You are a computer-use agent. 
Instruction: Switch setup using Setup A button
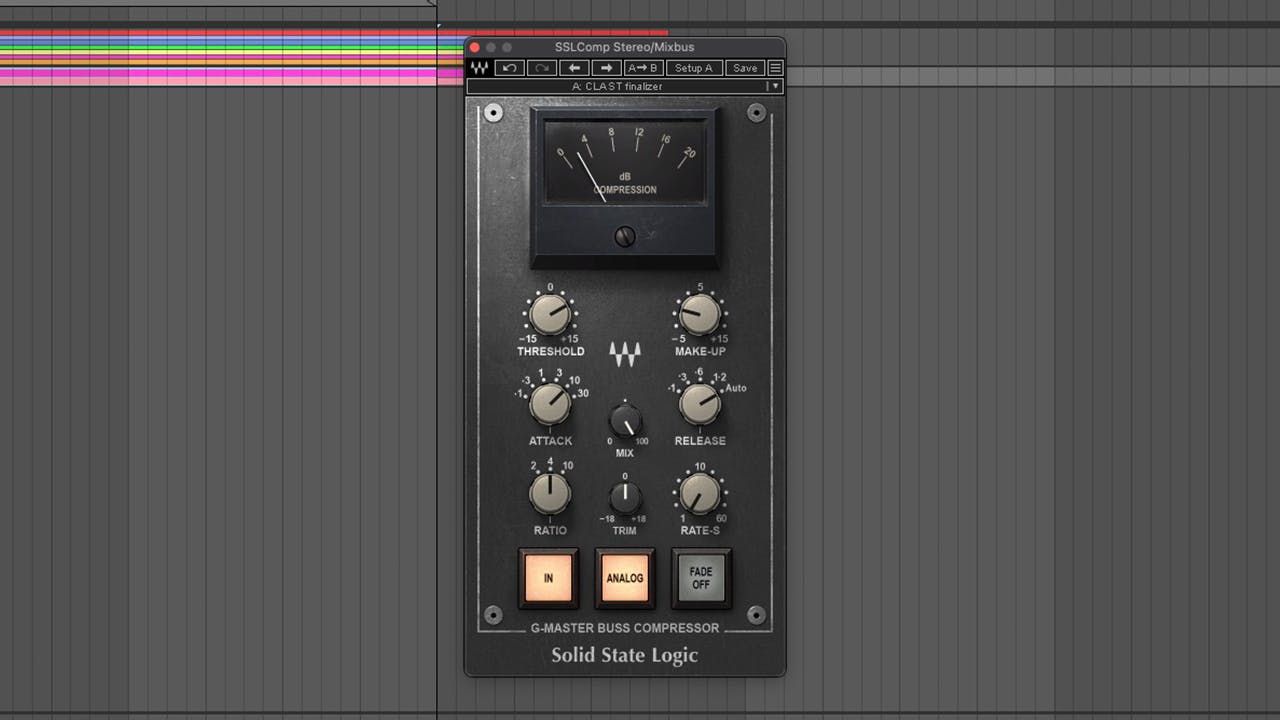[x=694, y=68]
